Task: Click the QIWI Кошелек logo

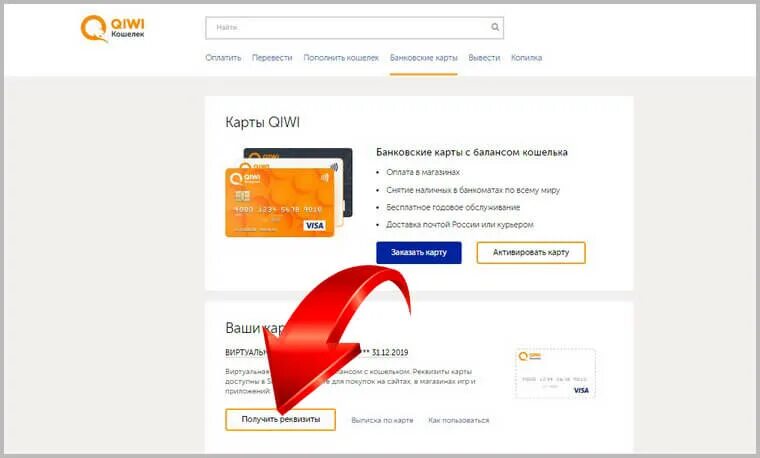Action: point(112,29)
